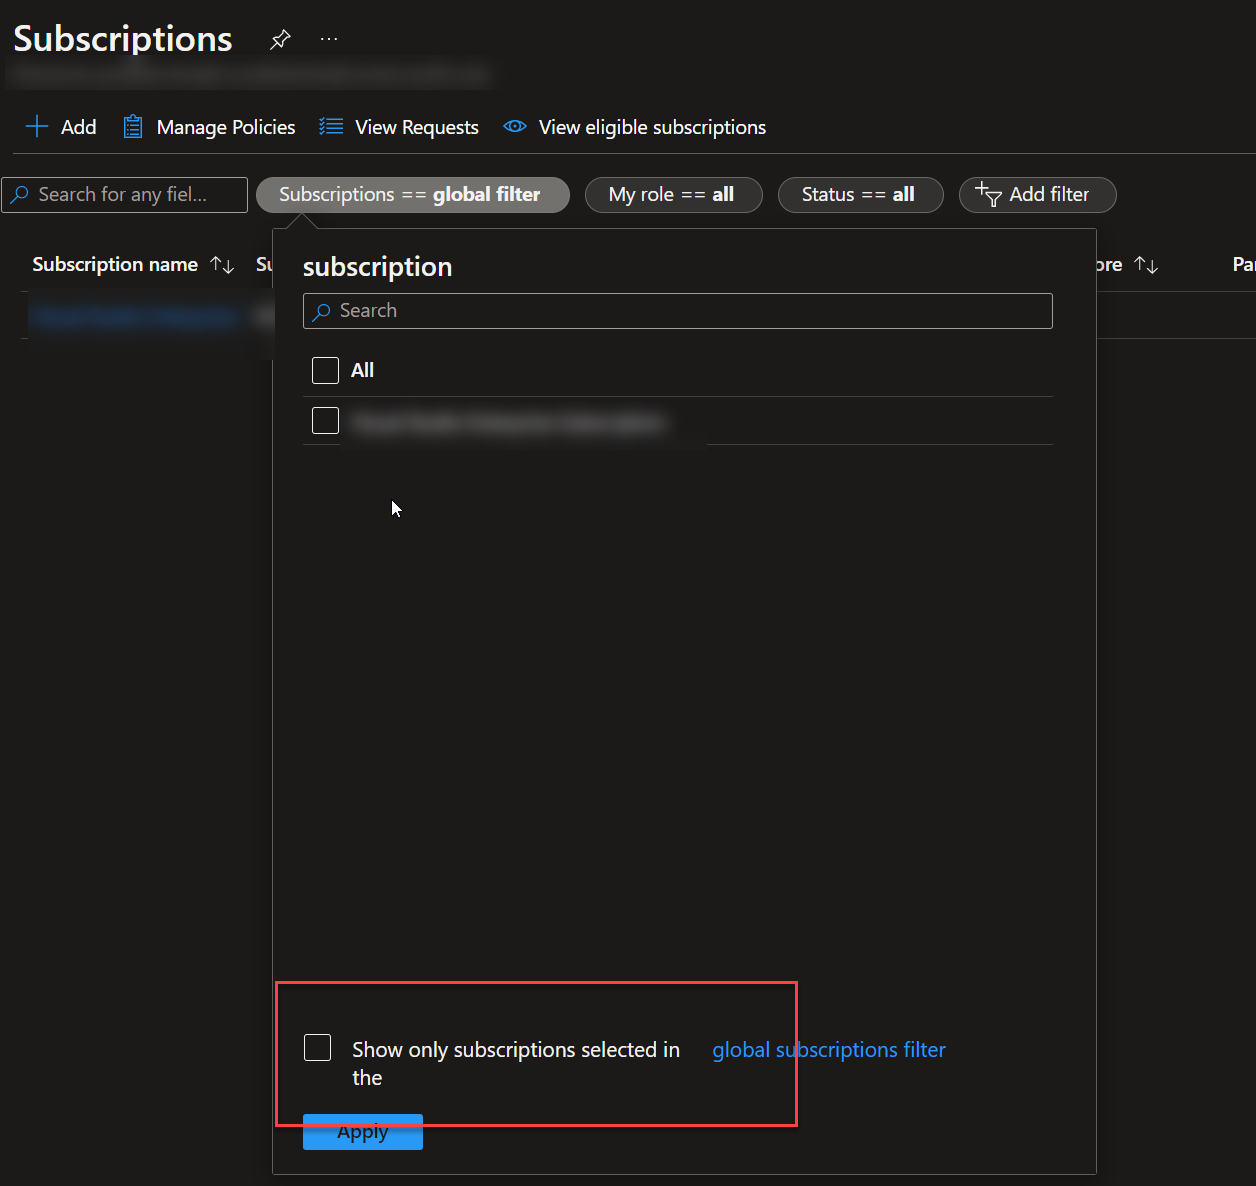Open the My role filter dropdown

point(673,194)
